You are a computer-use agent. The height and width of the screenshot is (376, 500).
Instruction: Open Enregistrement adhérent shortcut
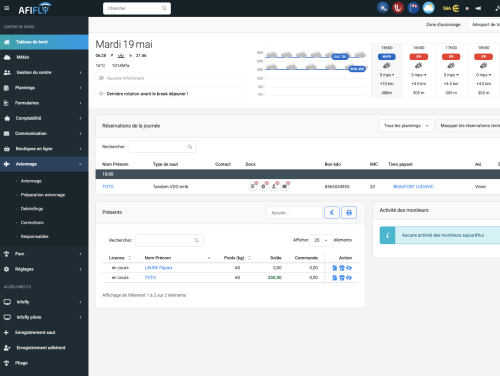tap(44, 348)
